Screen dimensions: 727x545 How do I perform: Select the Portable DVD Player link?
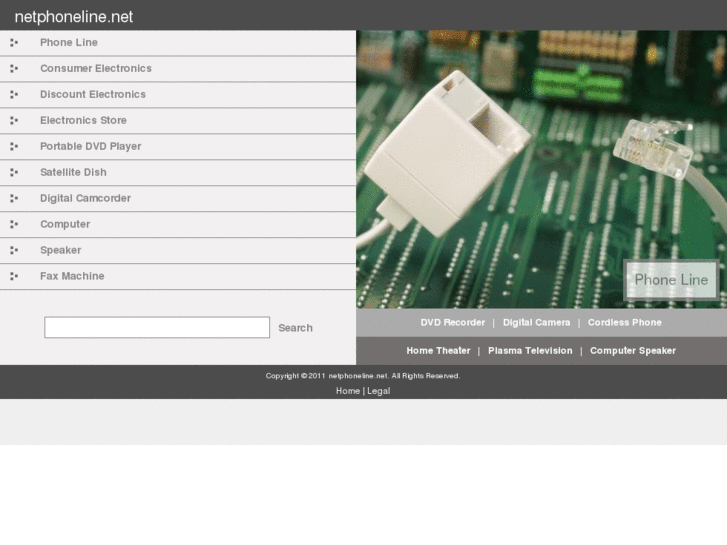pos(90,147)
